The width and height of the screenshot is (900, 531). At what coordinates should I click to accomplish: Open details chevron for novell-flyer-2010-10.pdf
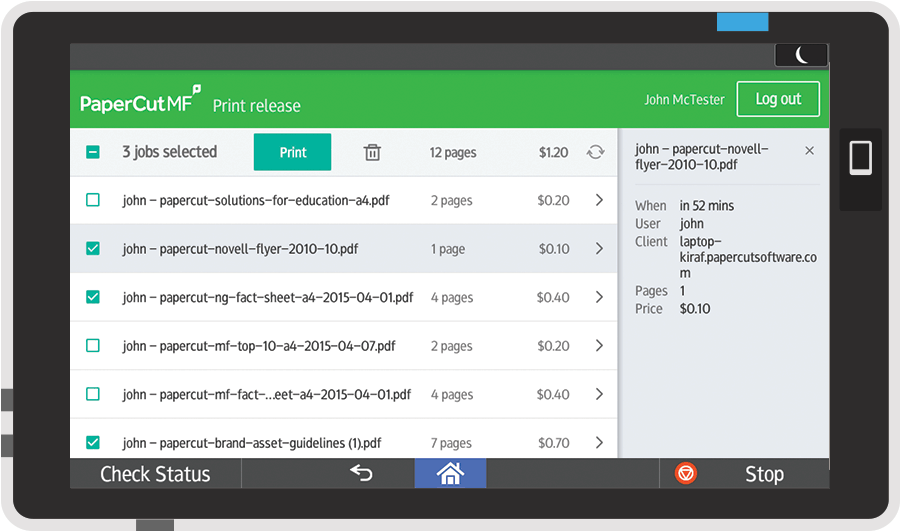(x=599, y=249)
